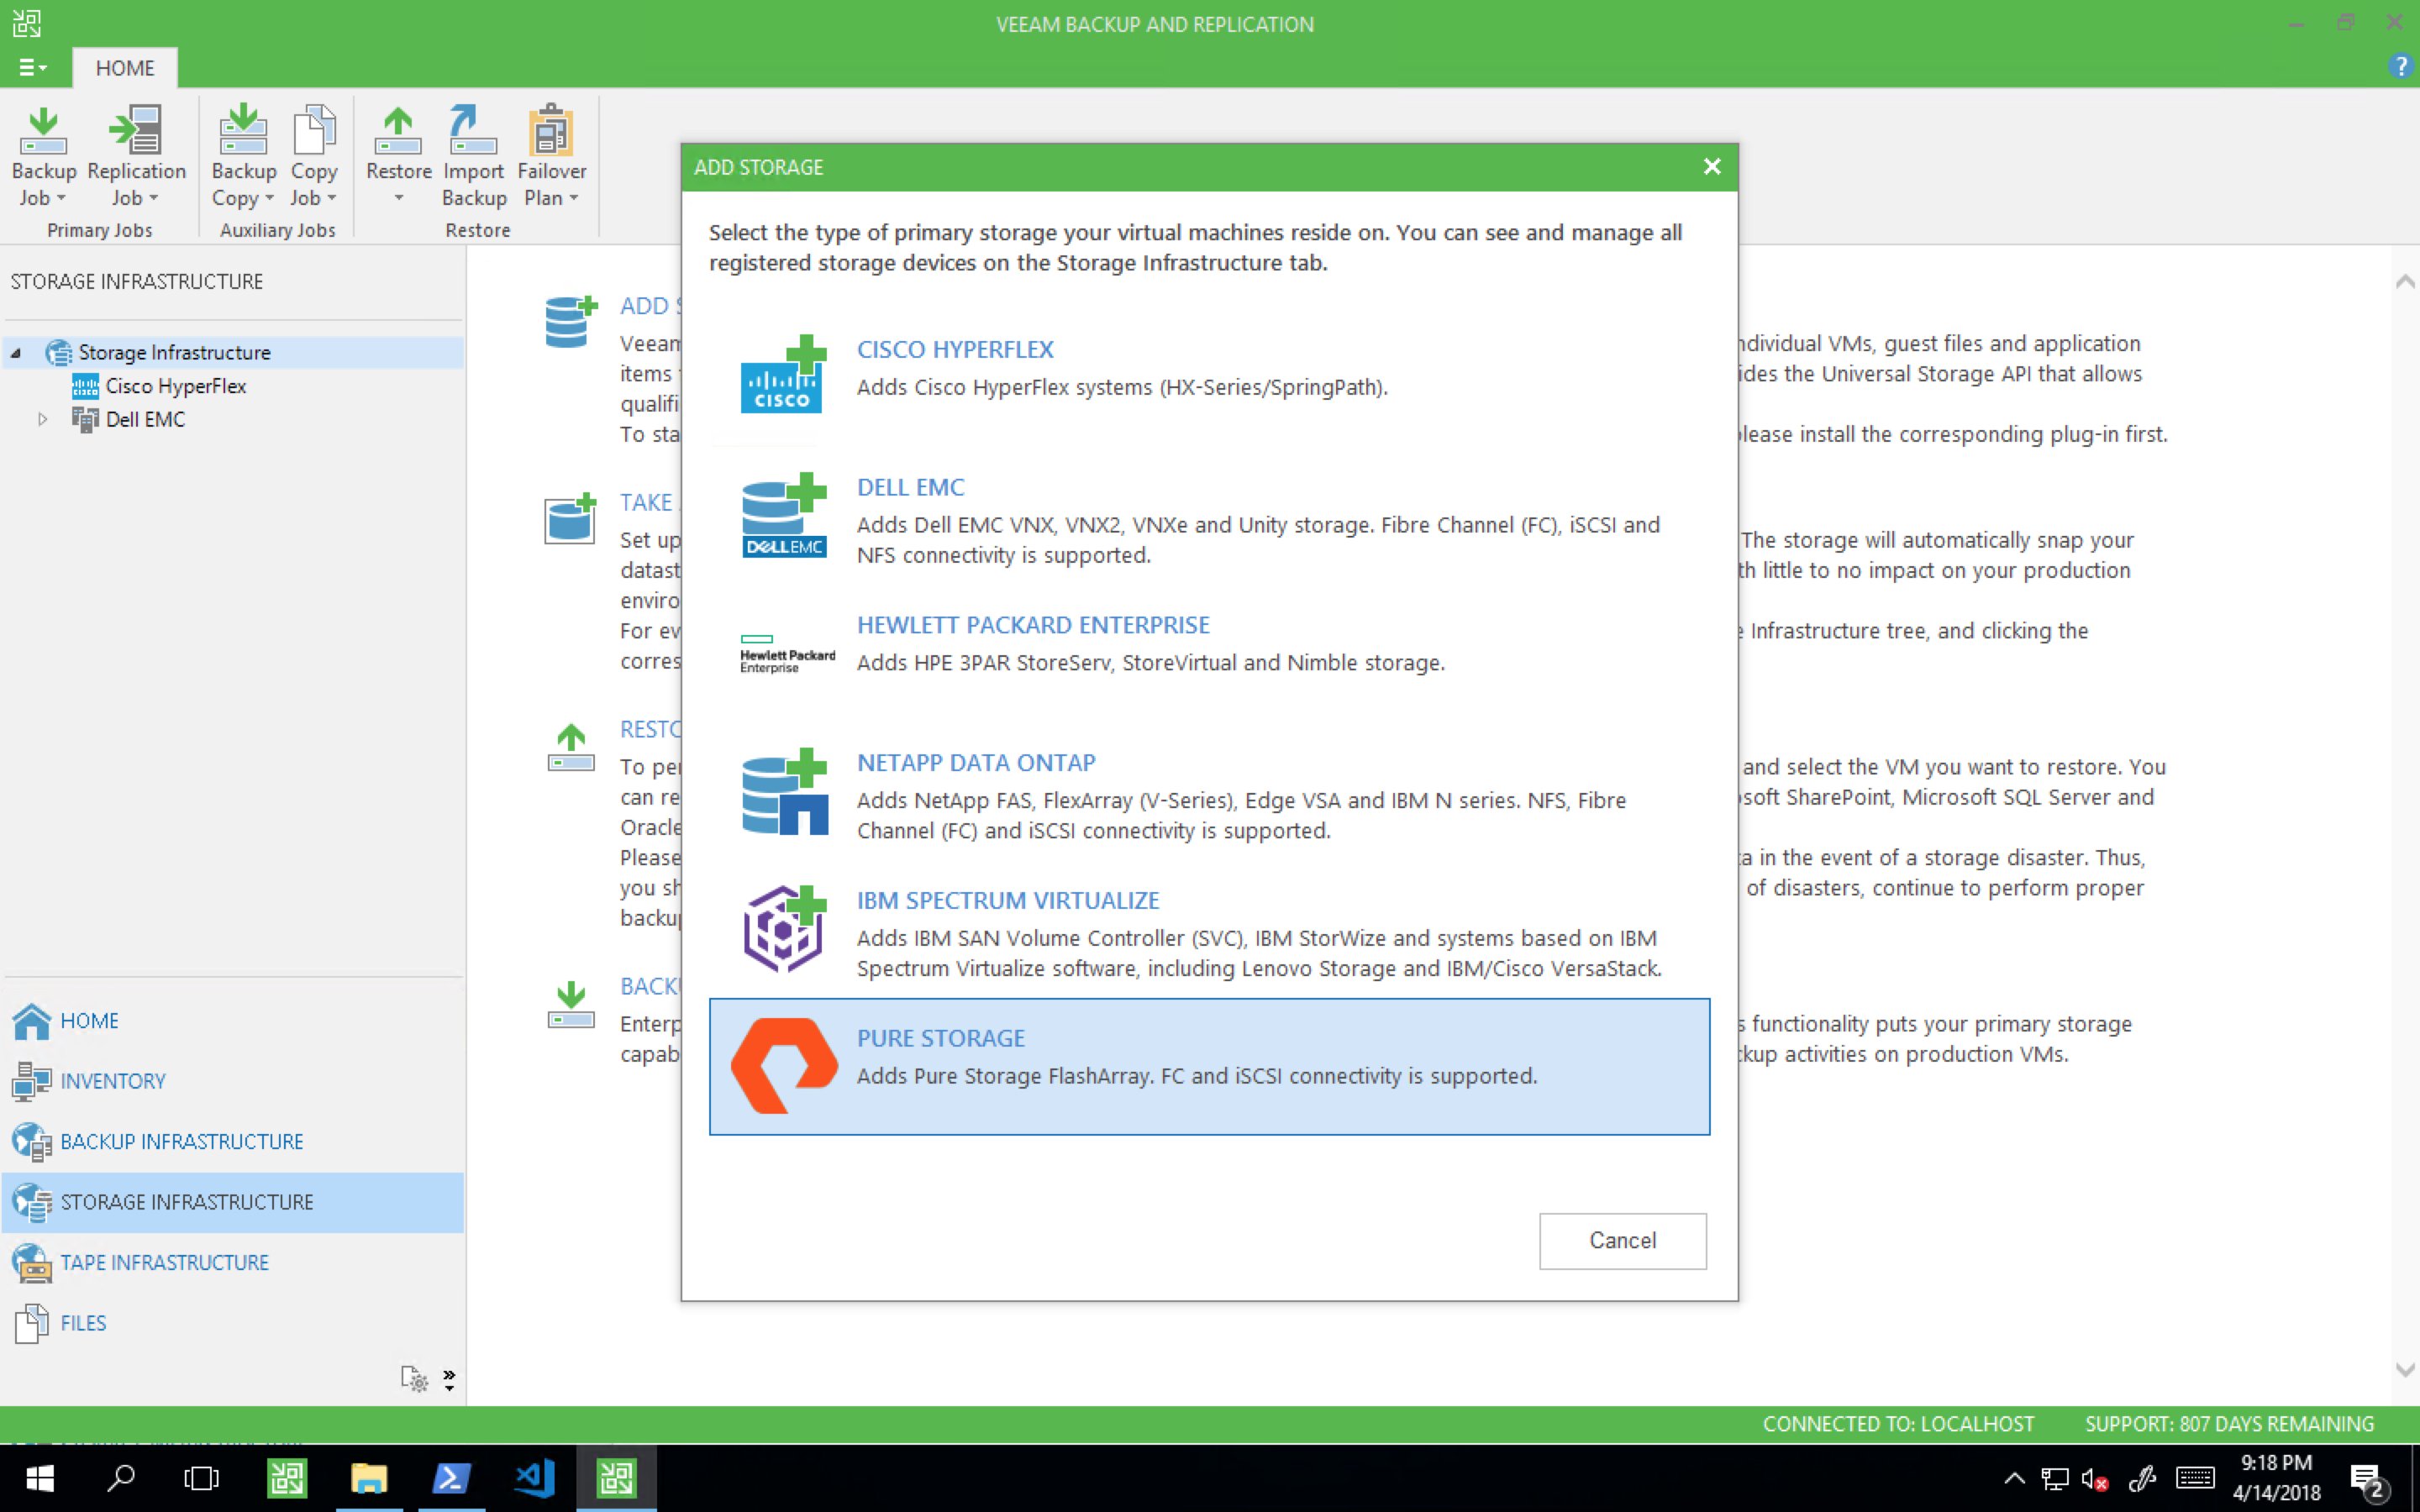Viewport: 2420px width, 1512px height.
Task: Click the taskbar clock showing 9:18 PM
Action: point(2277,1477)
